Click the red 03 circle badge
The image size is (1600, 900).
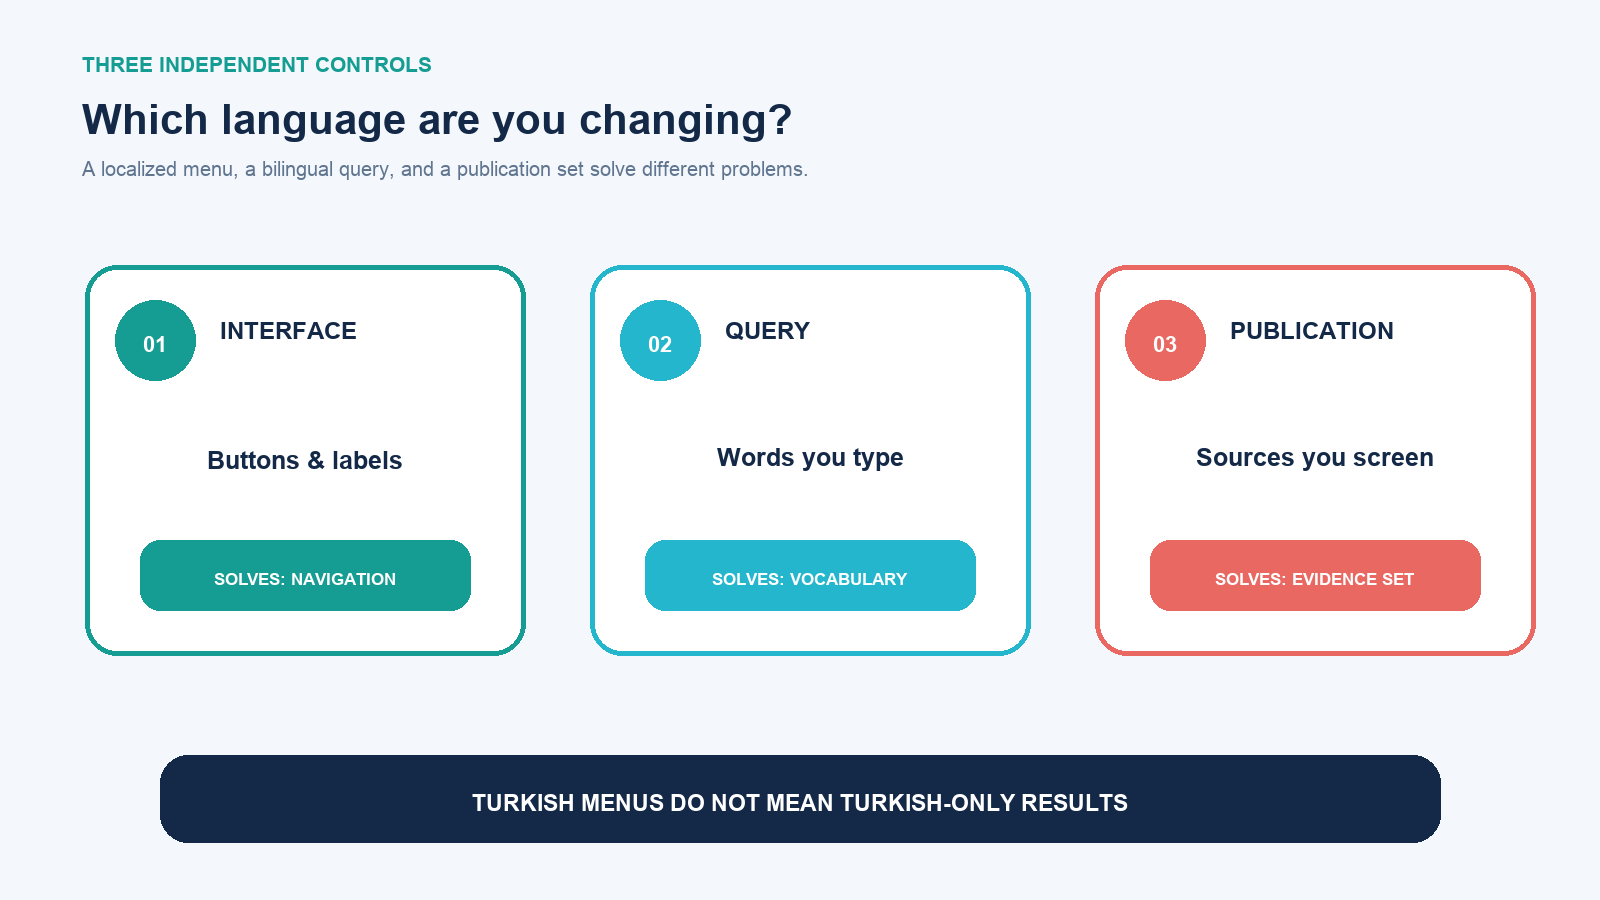click(x=1165, y=340)
